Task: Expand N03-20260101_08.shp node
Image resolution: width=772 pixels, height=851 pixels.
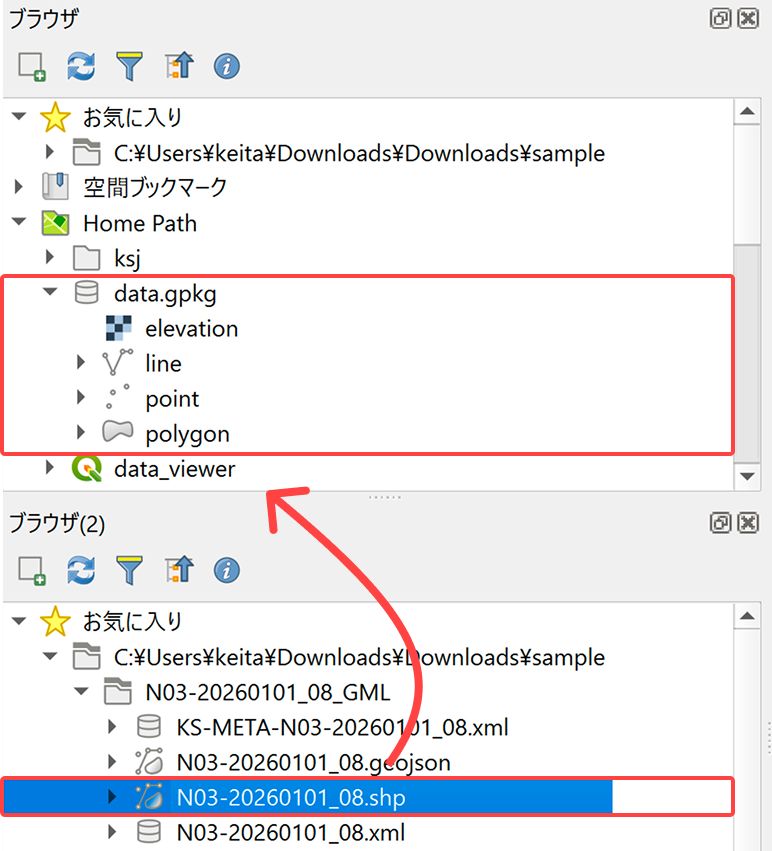Action: click(x=112, y=797)
